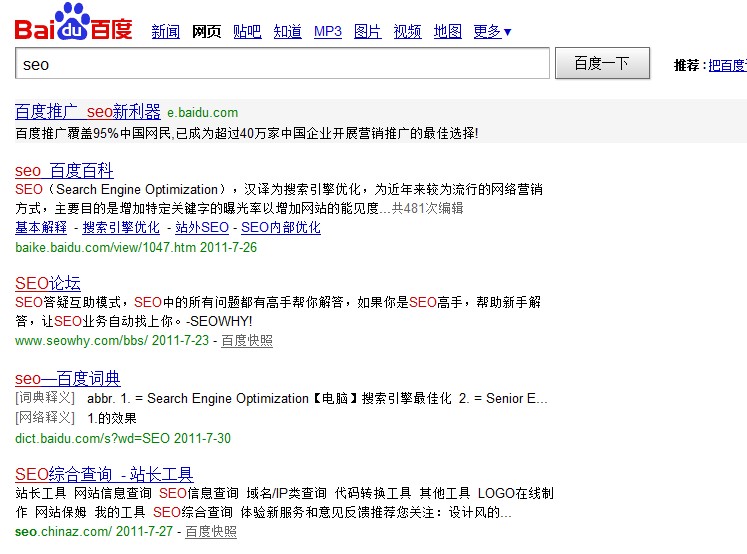Click the dictionary line starting abbr. 1.
747x554 pixels.
(317, 398)
